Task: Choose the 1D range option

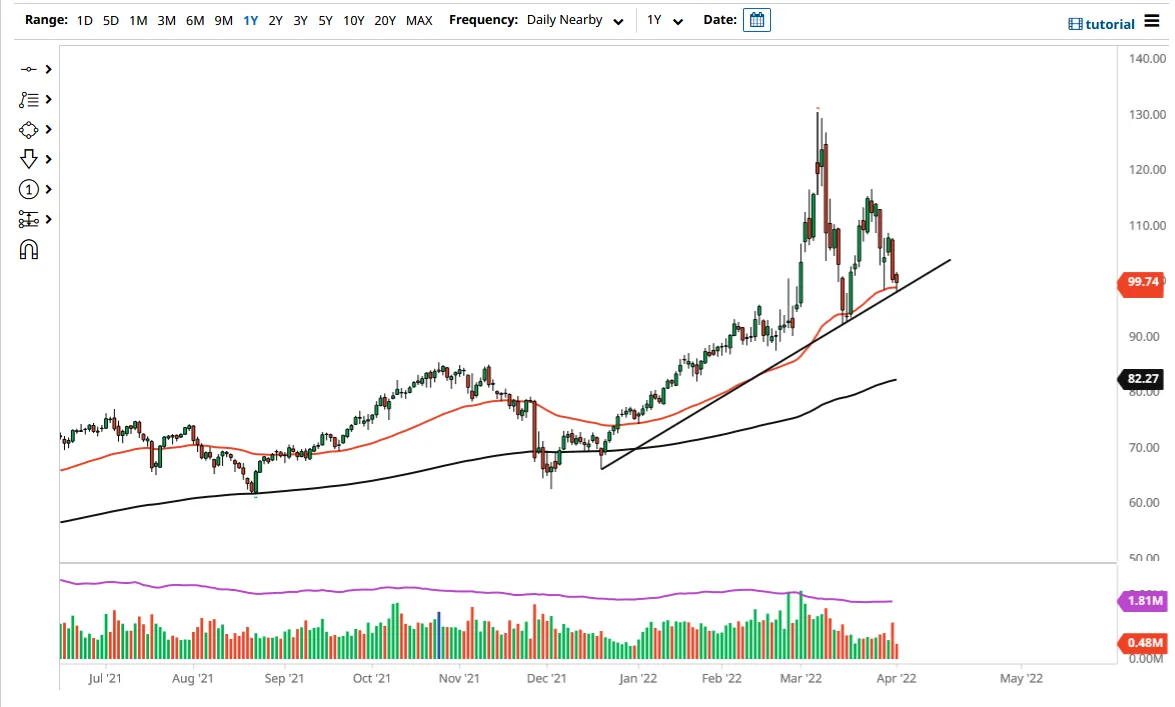Action: point(85,21)
